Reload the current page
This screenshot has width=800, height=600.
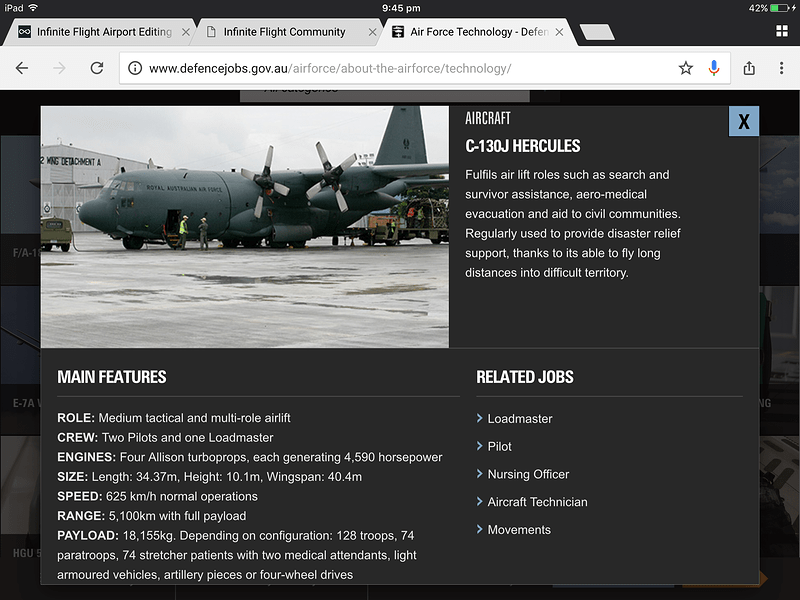pyautogui.click(x=97, y=68)
